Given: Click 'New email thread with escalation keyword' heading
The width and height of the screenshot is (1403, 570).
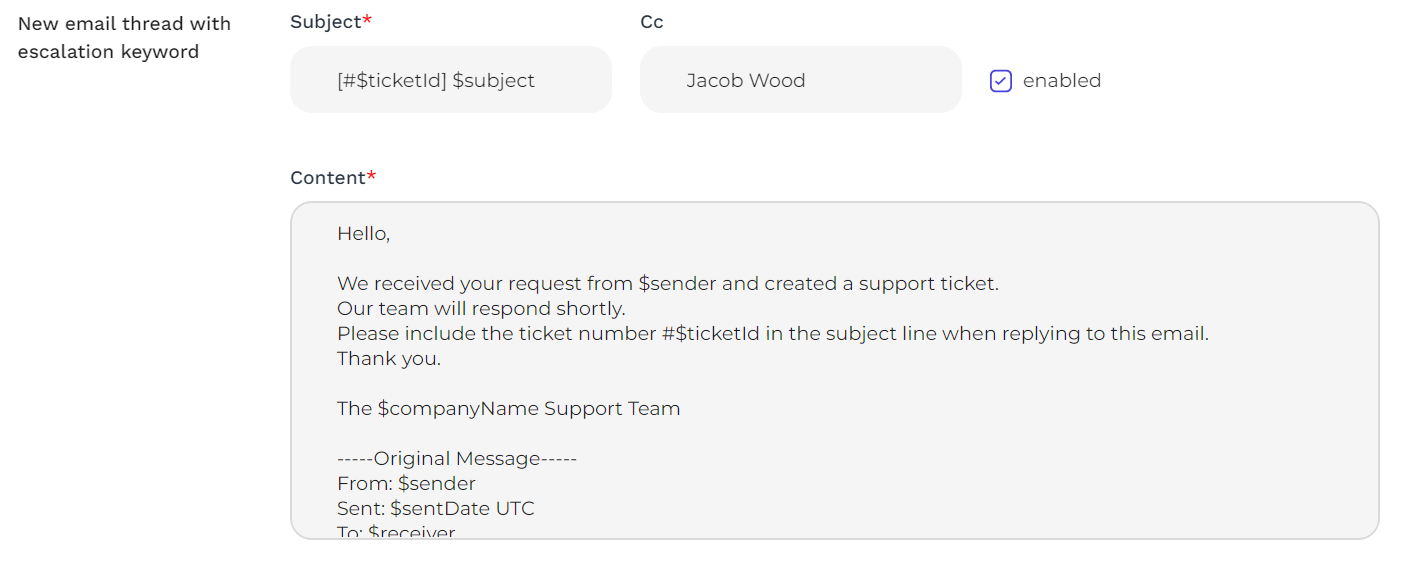Looking at the screenshot, I should click(124, 37).
